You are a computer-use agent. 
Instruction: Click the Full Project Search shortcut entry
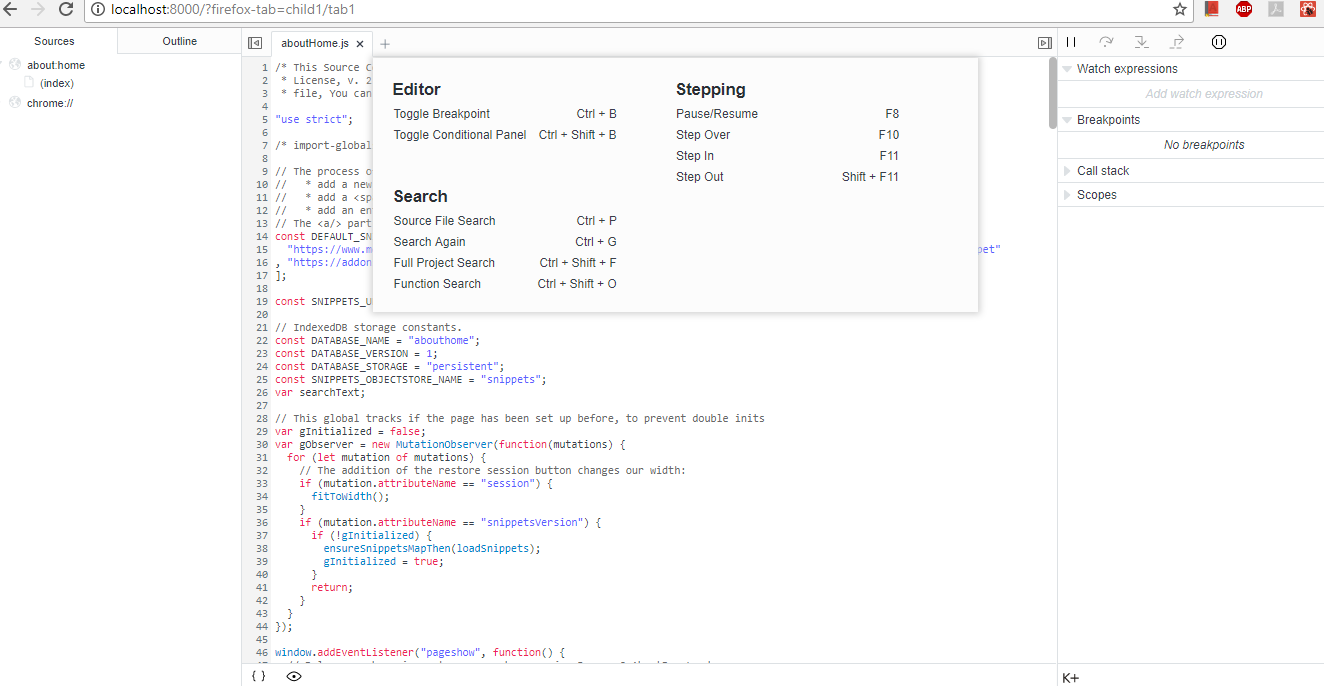tap(505, 263)
